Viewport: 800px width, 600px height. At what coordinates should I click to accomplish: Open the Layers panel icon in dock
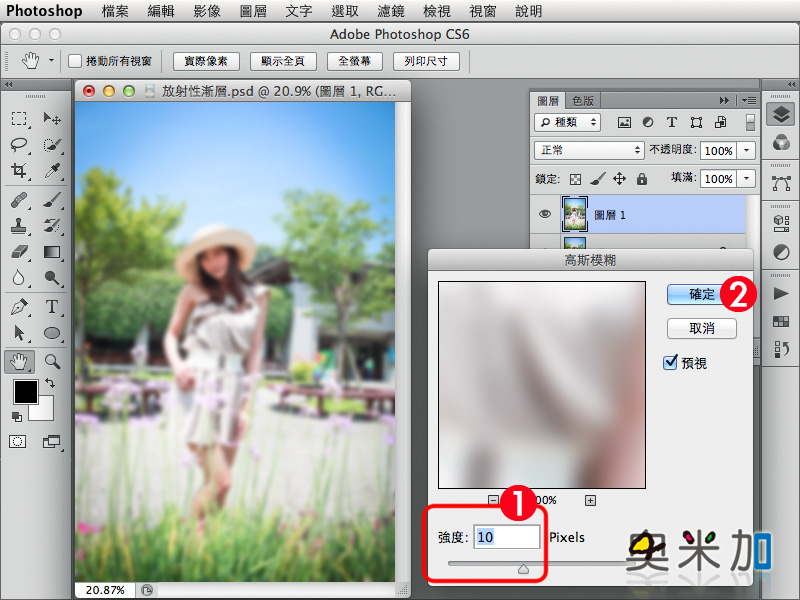coord(781,114)
